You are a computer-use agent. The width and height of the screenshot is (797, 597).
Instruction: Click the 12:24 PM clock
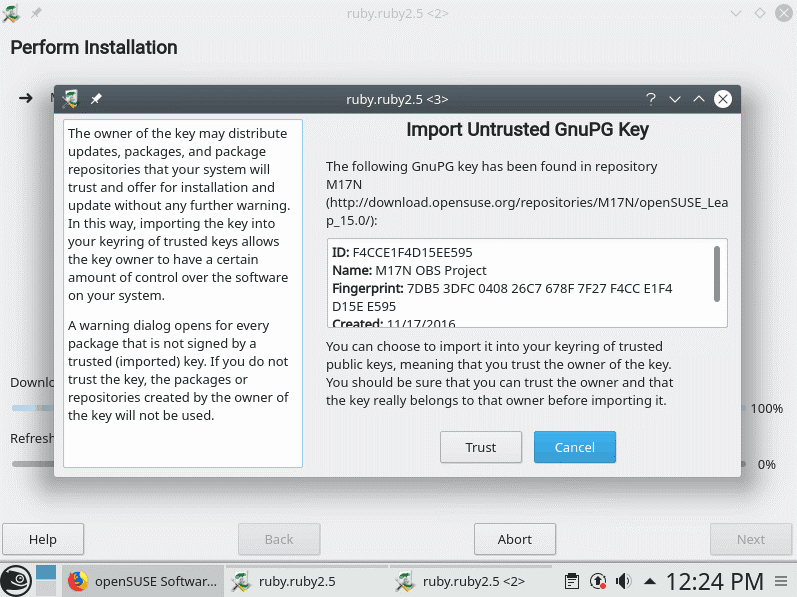tap(715, 582)
